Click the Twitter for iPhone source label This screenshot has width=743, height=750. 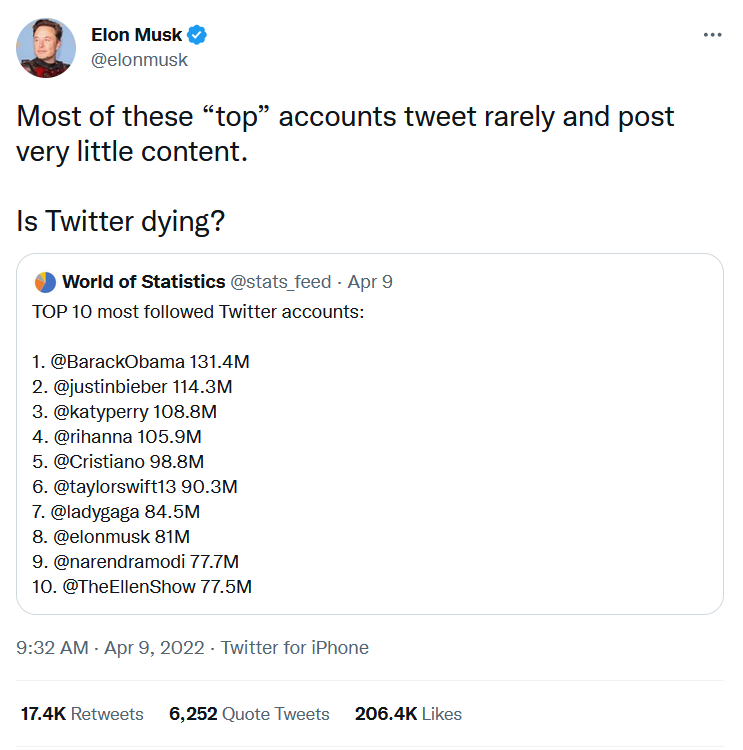(x=295, y=648)
